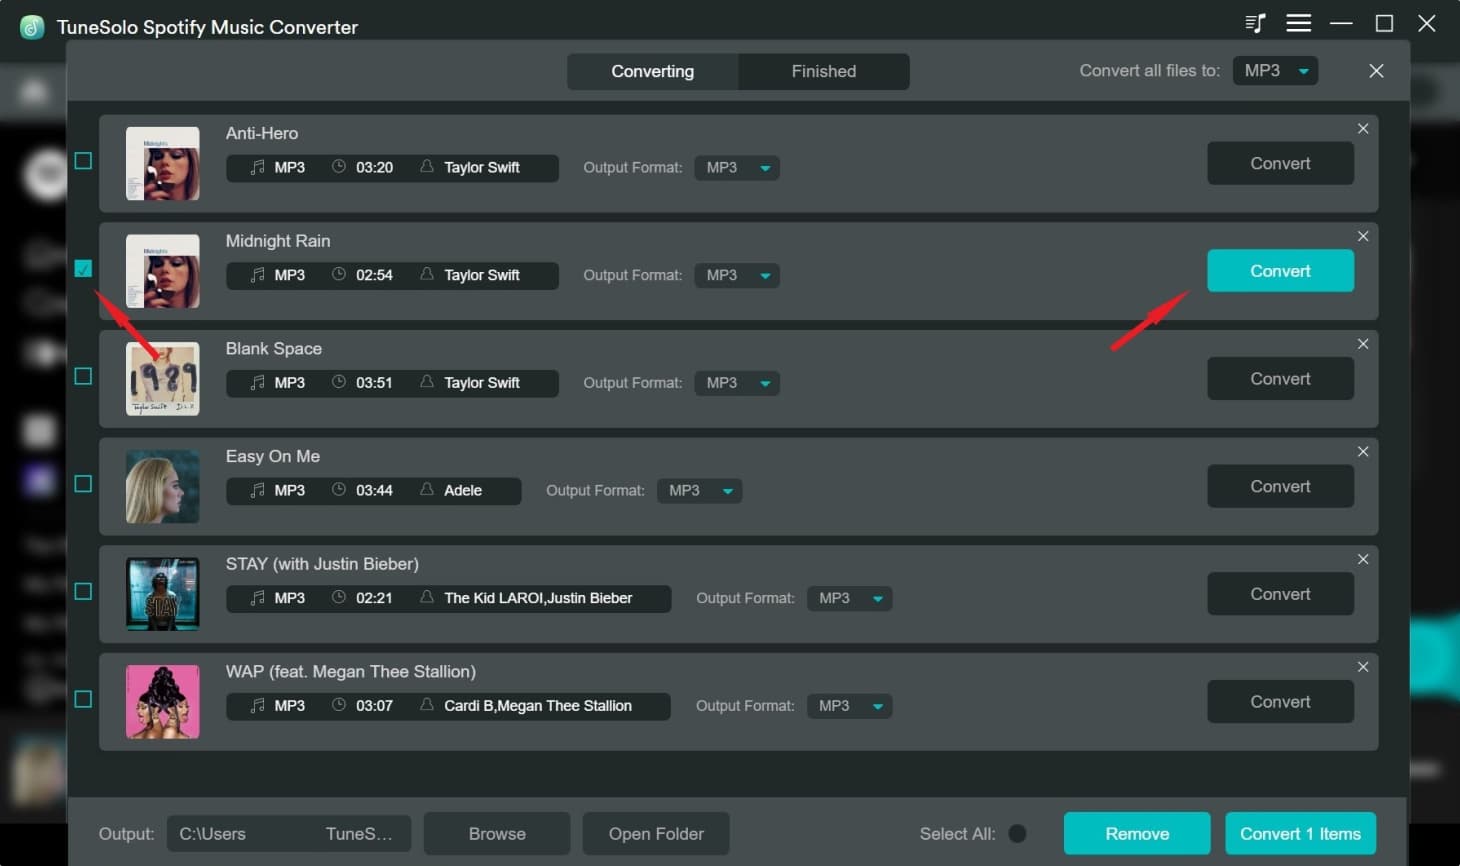Screen dimensions: 1460x866
Task: Click the STAY album cover thumbnail
Action: (x=162, y=594)
